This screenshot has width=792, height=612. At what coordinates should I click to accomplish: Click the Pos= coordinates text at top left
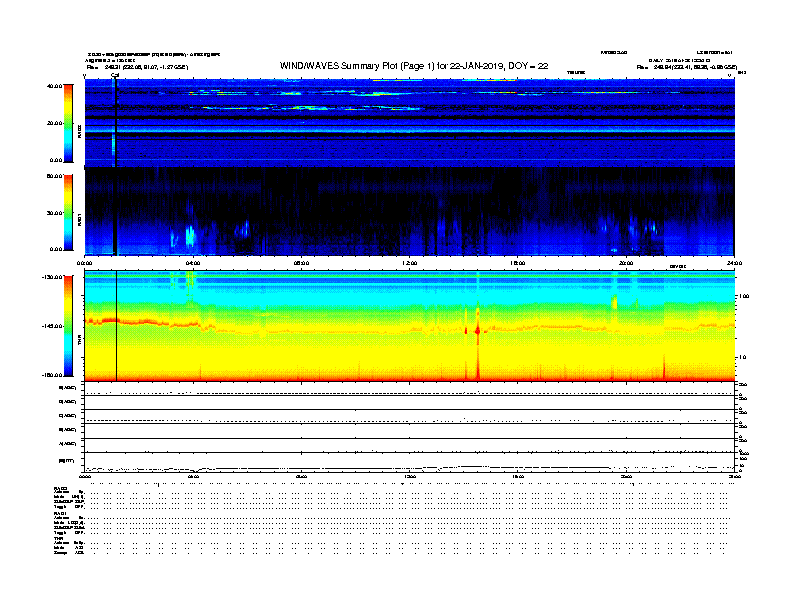click(x=137, y=67)
